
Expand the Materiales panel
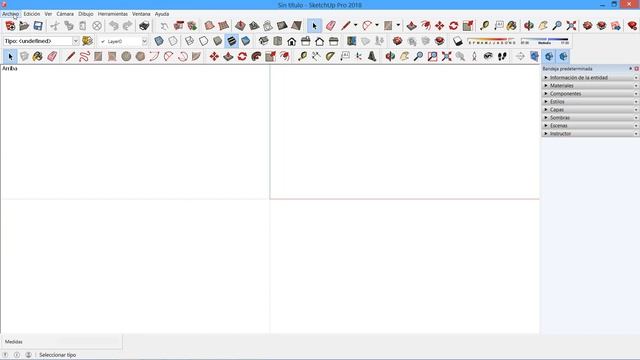coord(591,86)
